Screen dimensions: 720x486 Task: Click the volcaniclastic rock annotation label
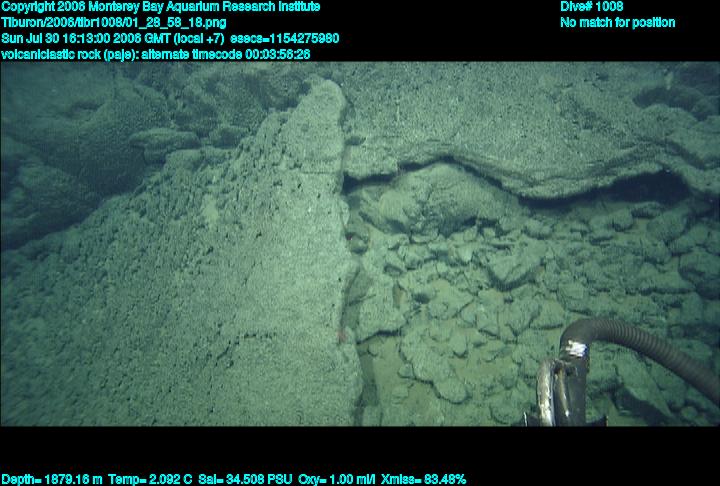(x=84, y=54)
